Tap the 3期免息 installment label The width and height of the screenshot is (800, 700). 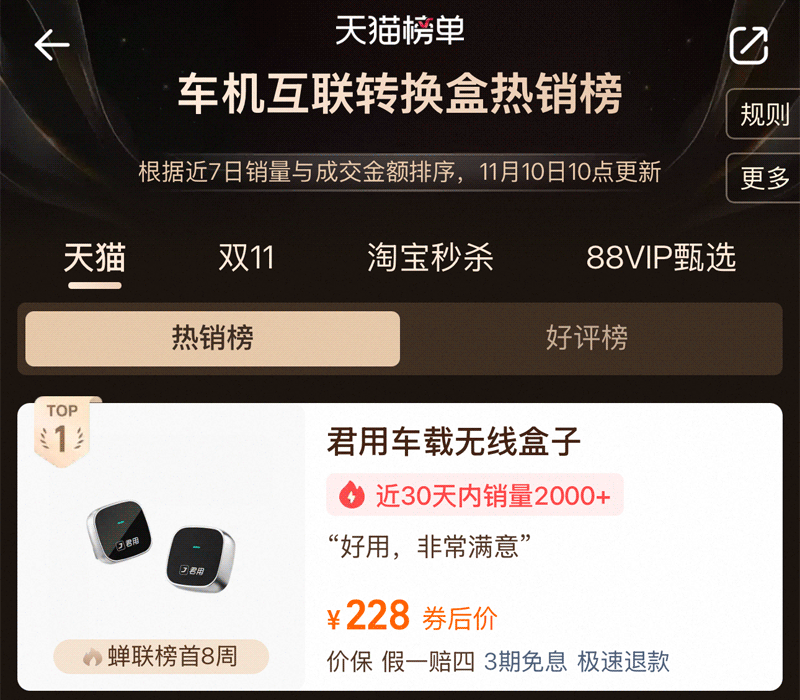pos(525,662)
